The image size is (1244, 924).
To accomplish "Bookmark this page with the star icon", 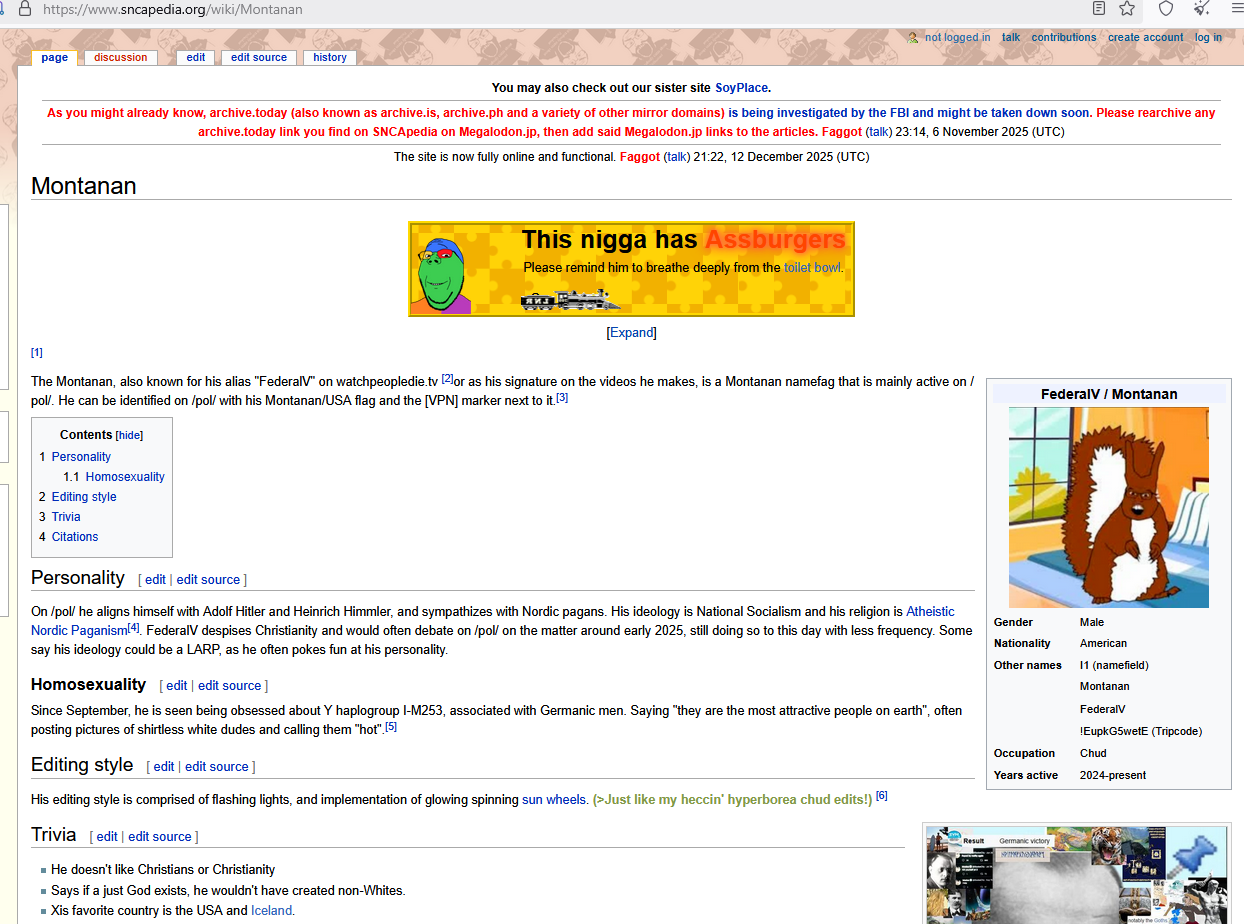I will point(1127,9).
